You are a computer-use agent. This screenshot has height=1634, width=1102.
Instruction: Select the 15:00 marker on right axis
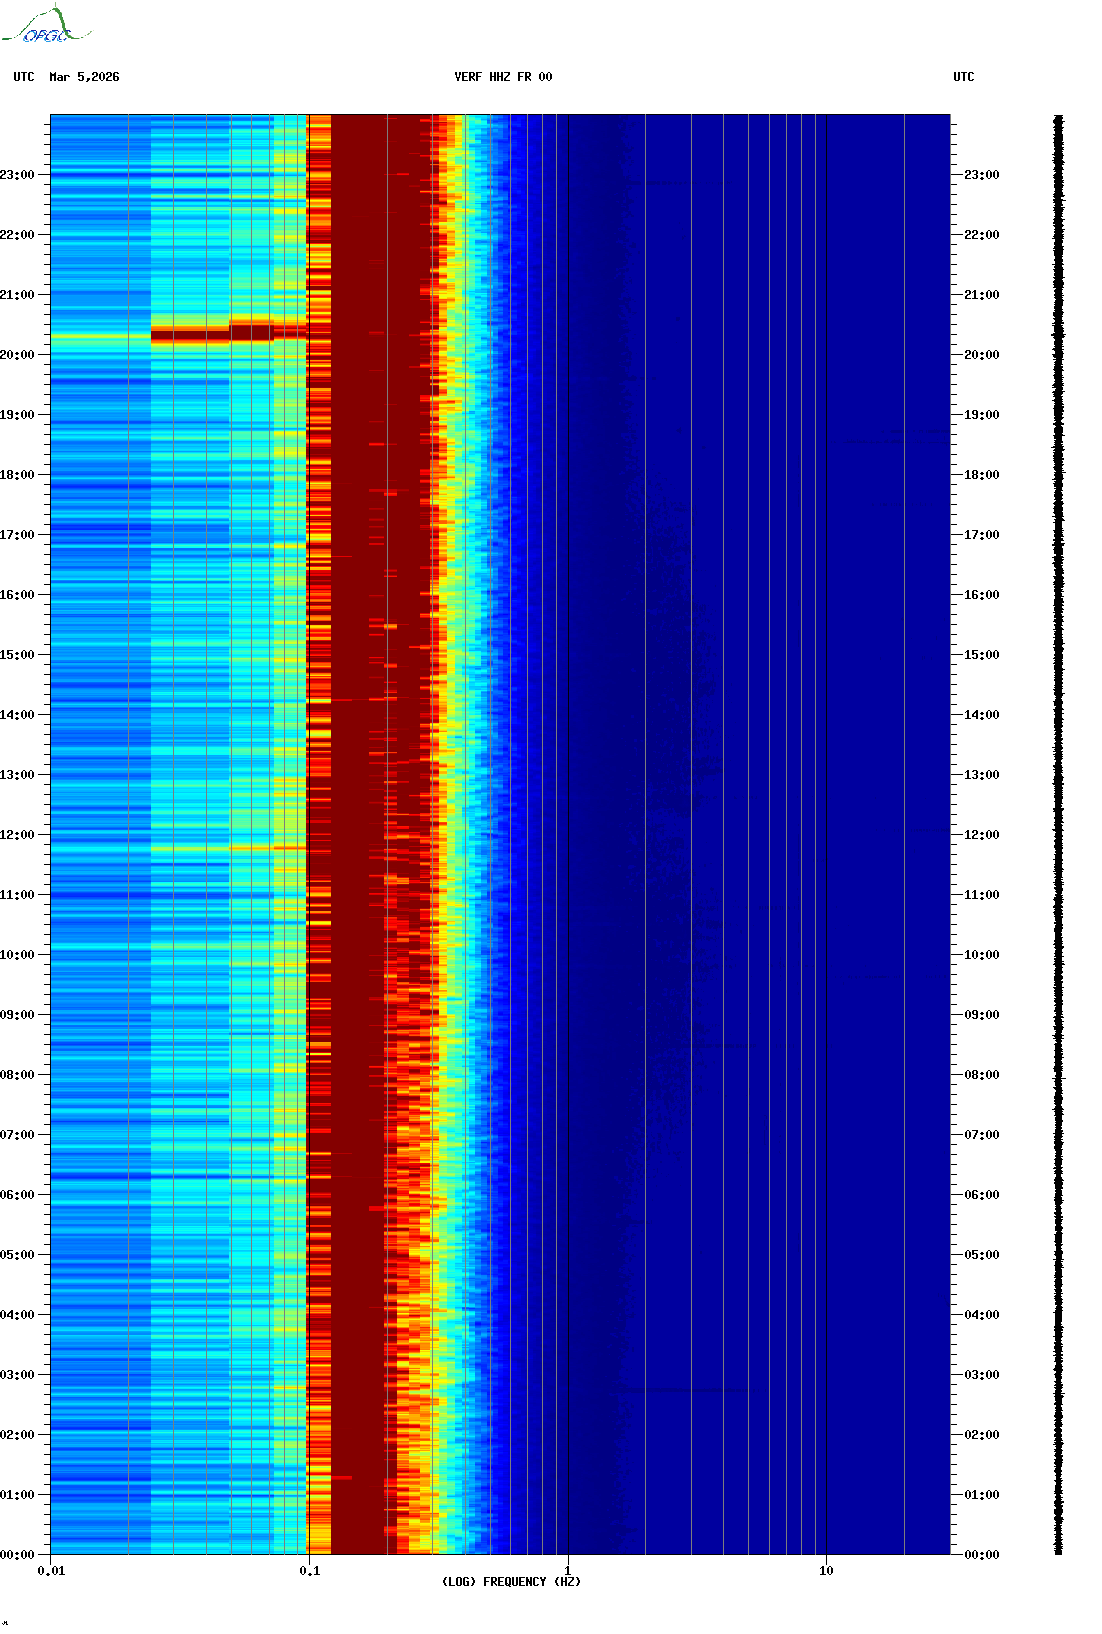point(981,655)
